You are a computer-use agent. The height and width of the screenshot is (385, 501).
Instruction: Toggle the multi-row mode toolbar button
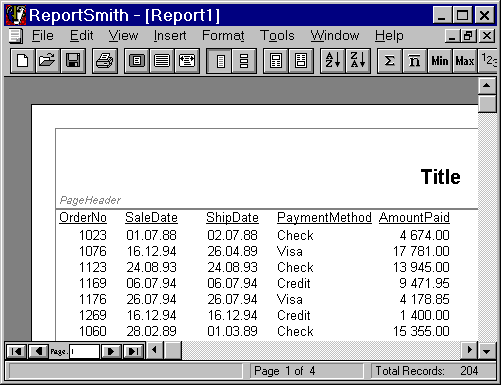coord(244,61)
